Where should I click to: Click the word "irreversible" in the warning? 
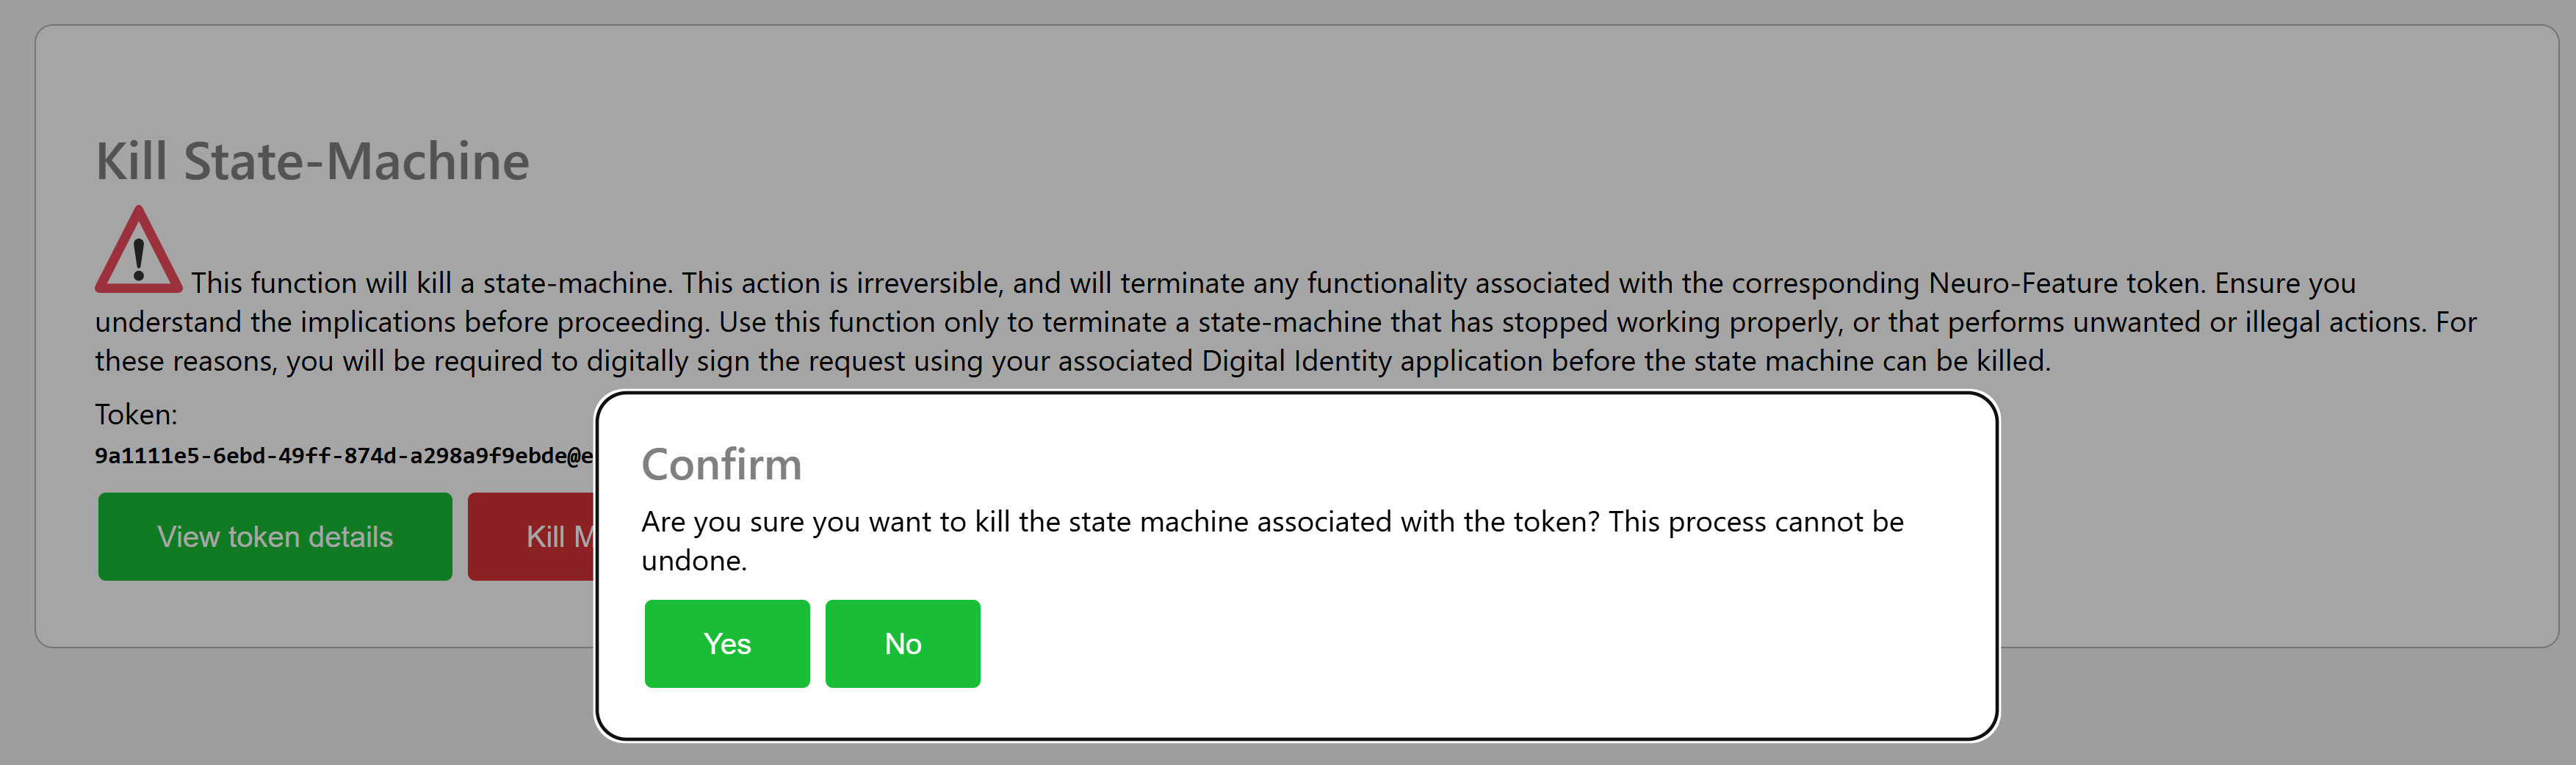point(928,284)
